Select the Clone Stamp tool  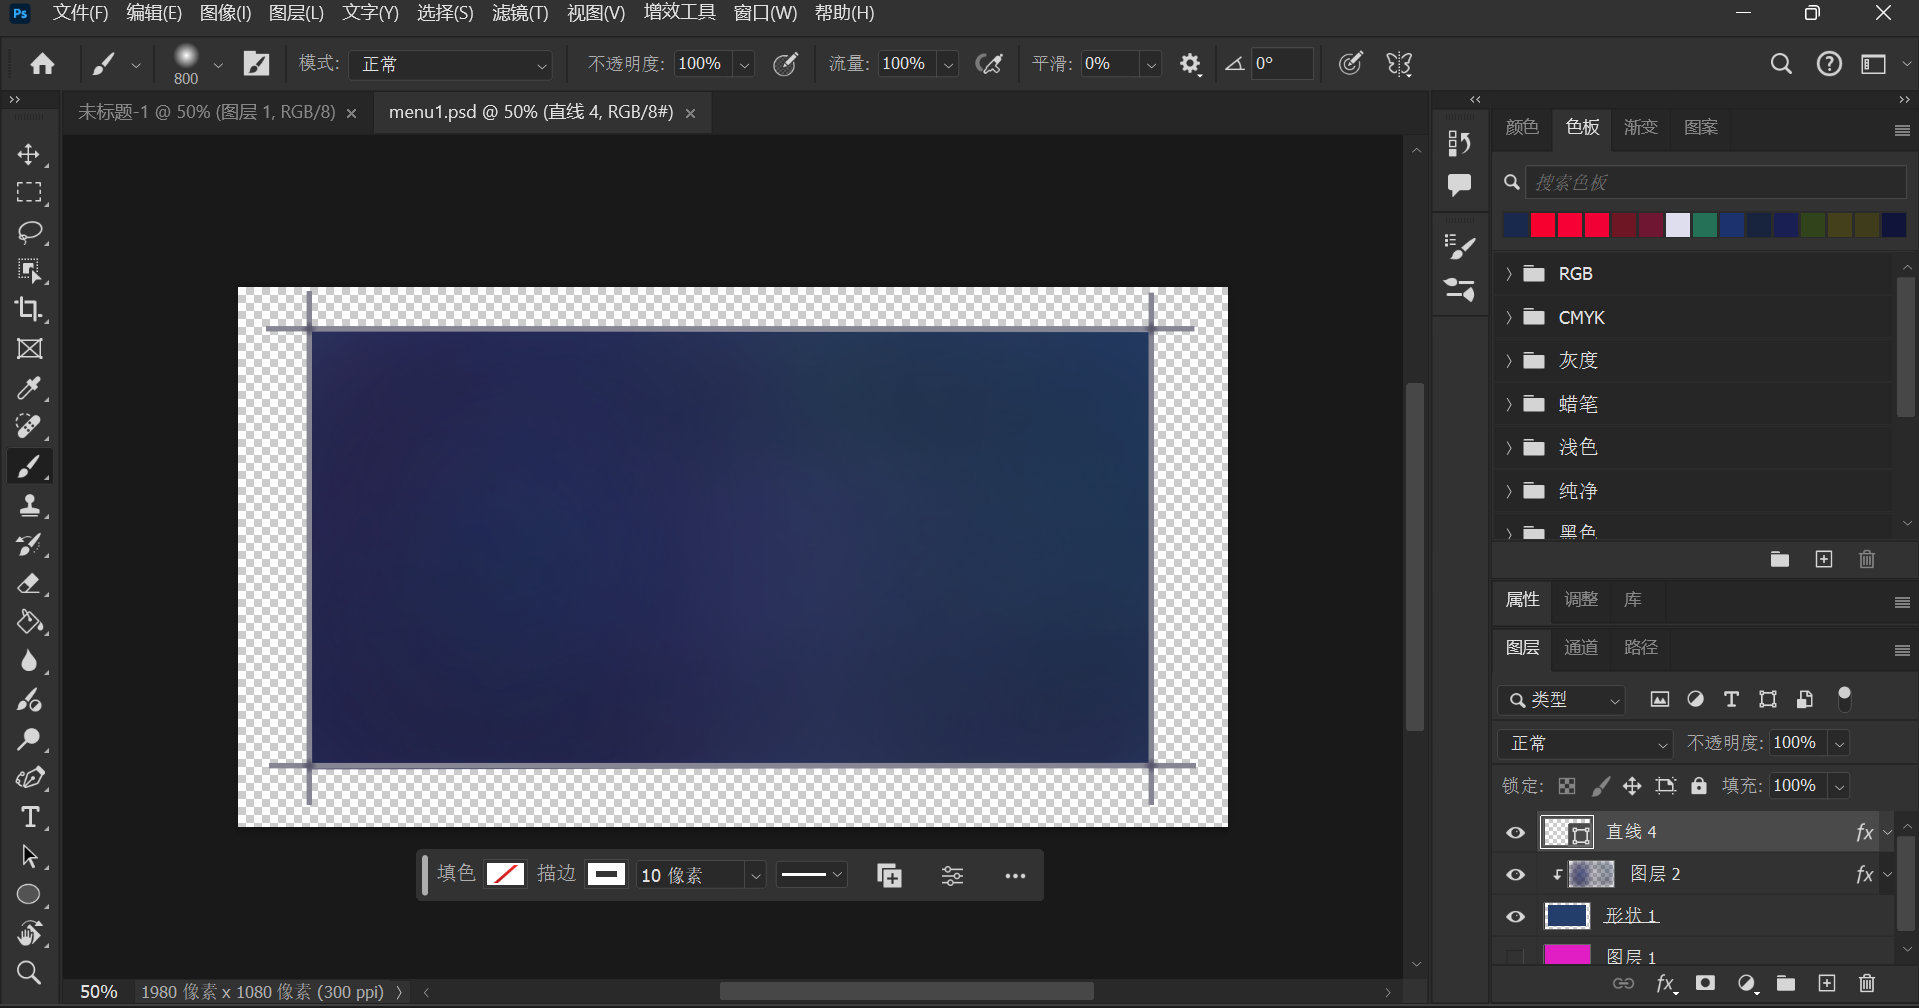(x=29, y=505)
